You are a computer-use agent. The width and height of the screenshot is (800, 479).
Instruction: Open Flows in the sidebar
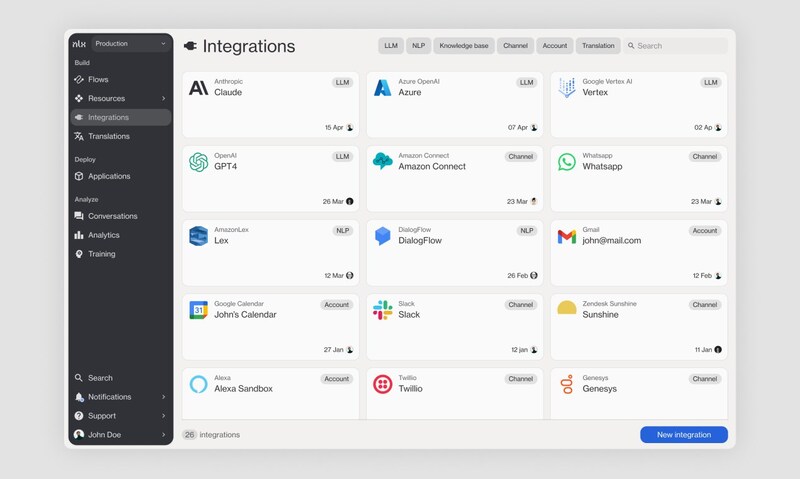pos(98,79)
